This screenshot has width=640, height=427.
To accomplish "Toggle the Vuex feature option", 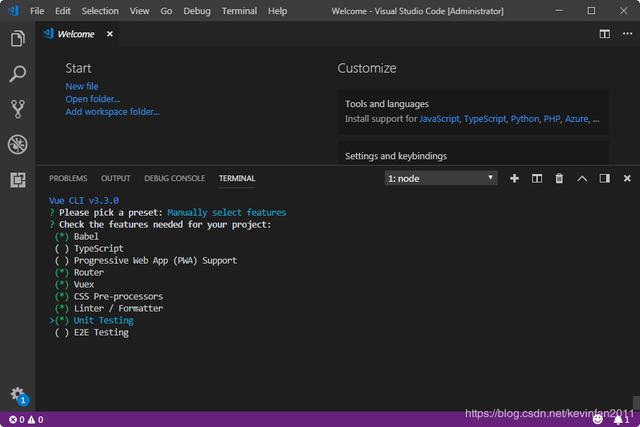I will (74, 284).
